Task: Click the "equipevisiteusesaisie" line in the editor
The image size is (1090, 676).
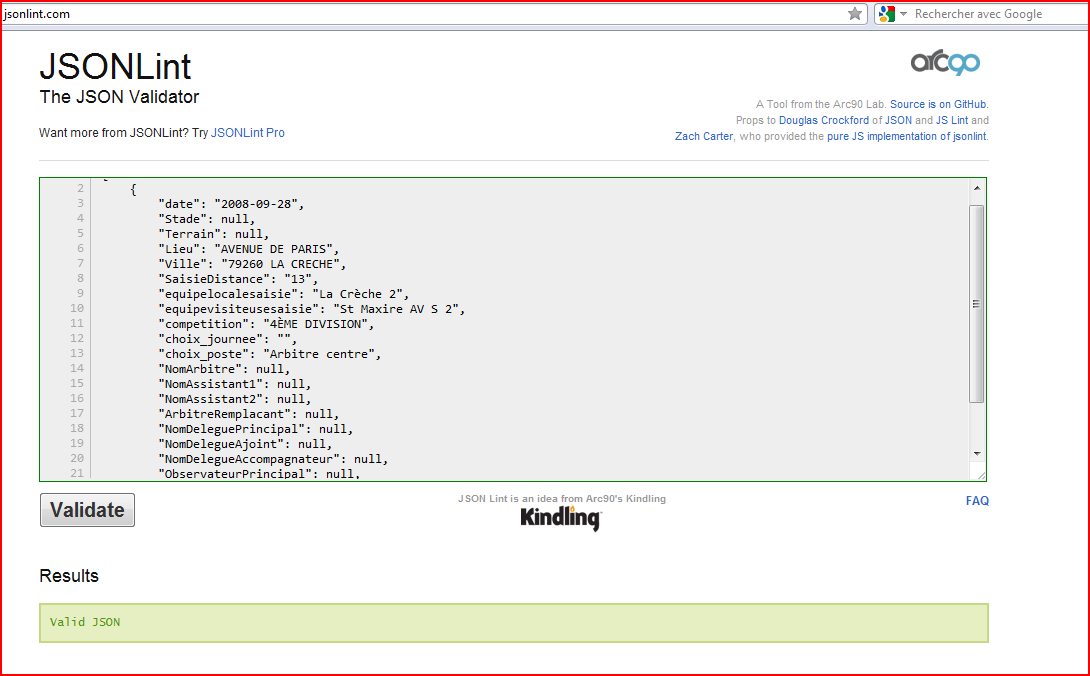Action: tap(312, 309)
